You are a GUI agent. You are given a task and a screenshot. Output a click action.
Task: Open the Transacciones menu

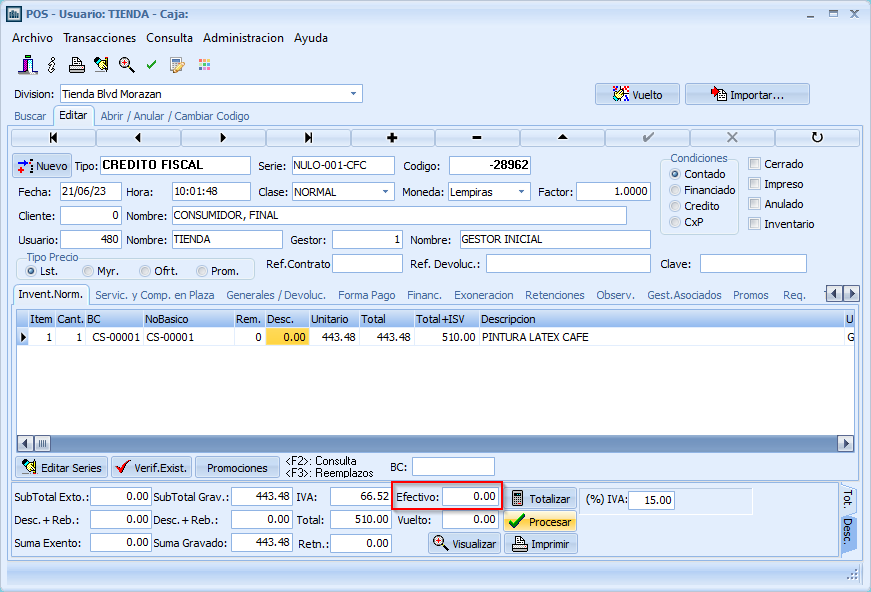click(99, 38)
